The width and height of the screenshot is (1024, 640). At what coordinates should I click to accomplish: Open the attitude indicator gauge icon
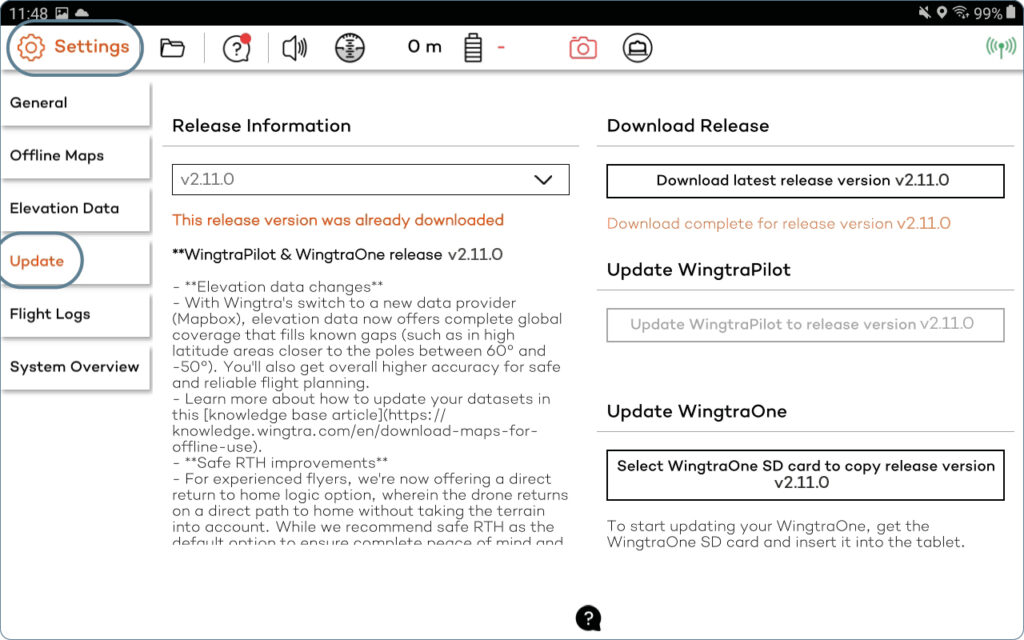click(x=350, y=46)
